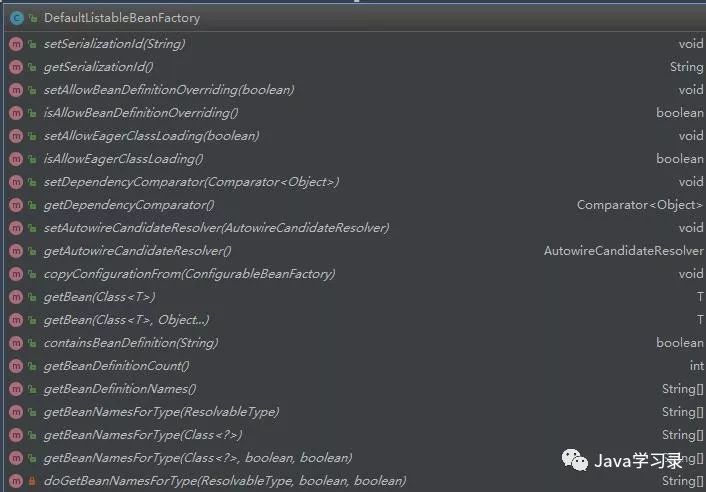
Task: Click method icon for getAutowireCandidateResolver()
Action: [x=16, y=251]
